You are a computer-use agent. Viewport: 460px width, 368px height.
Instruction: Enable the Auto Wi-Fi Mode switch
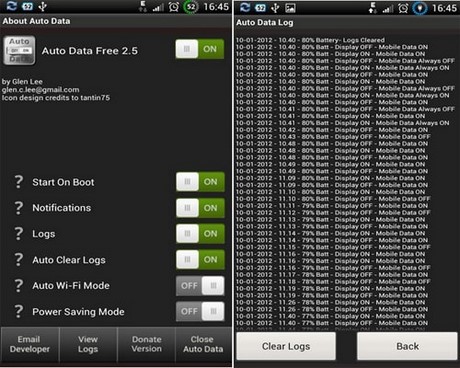(200, 286)
